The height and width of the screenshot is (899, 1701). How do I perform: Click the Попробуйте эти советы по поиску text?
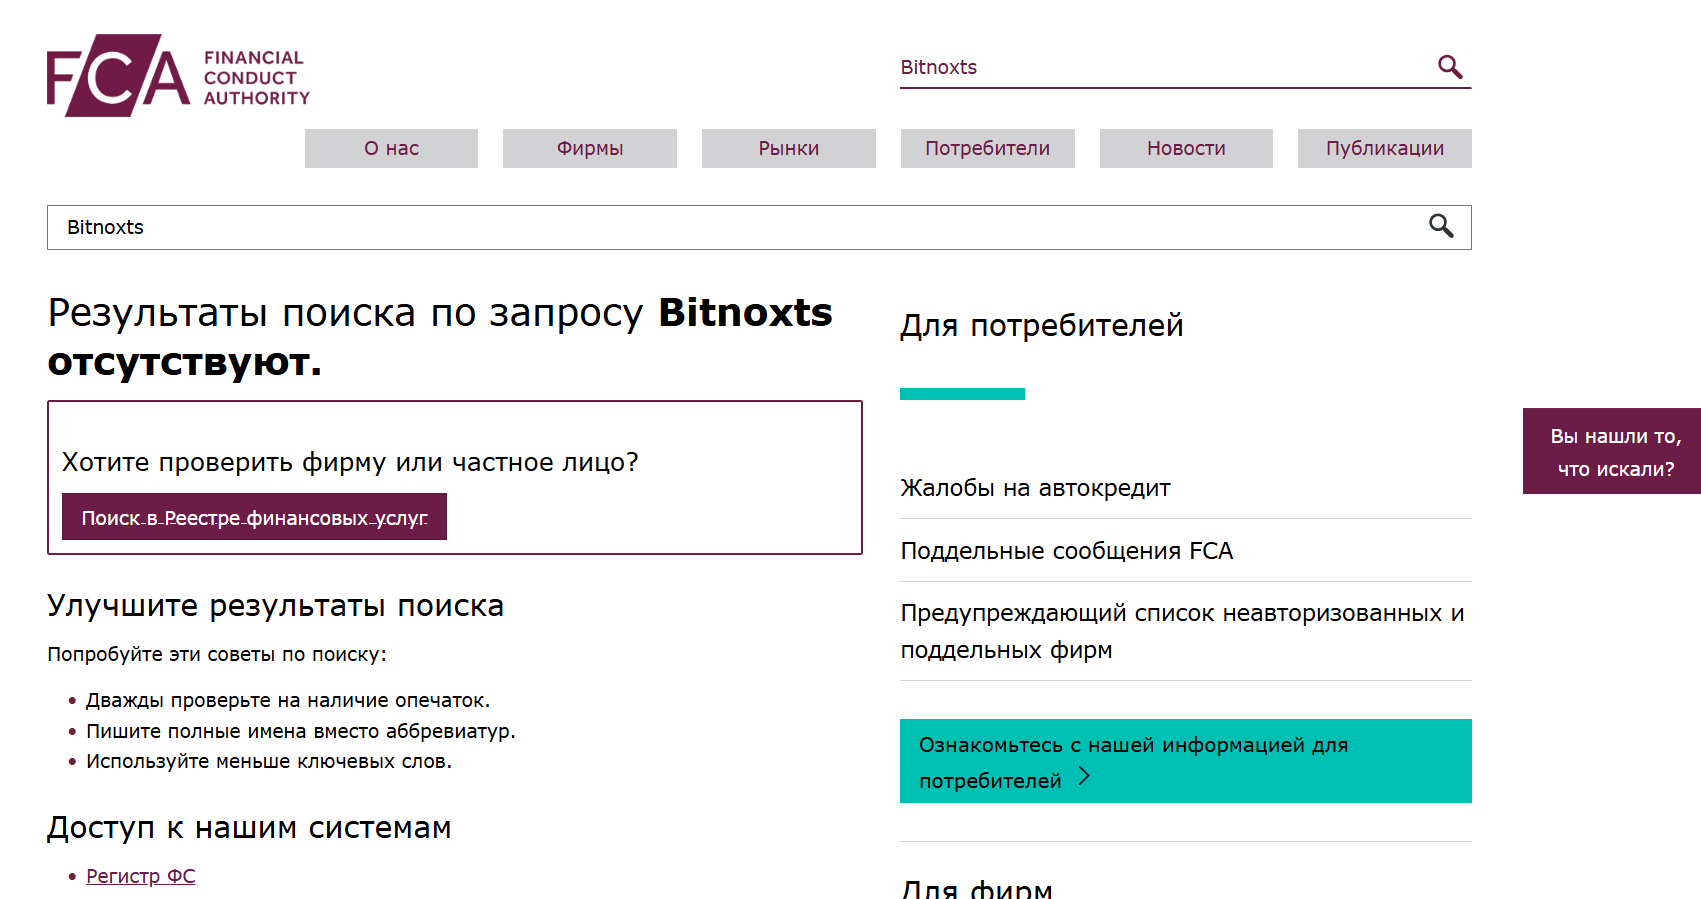pos(217,654)
